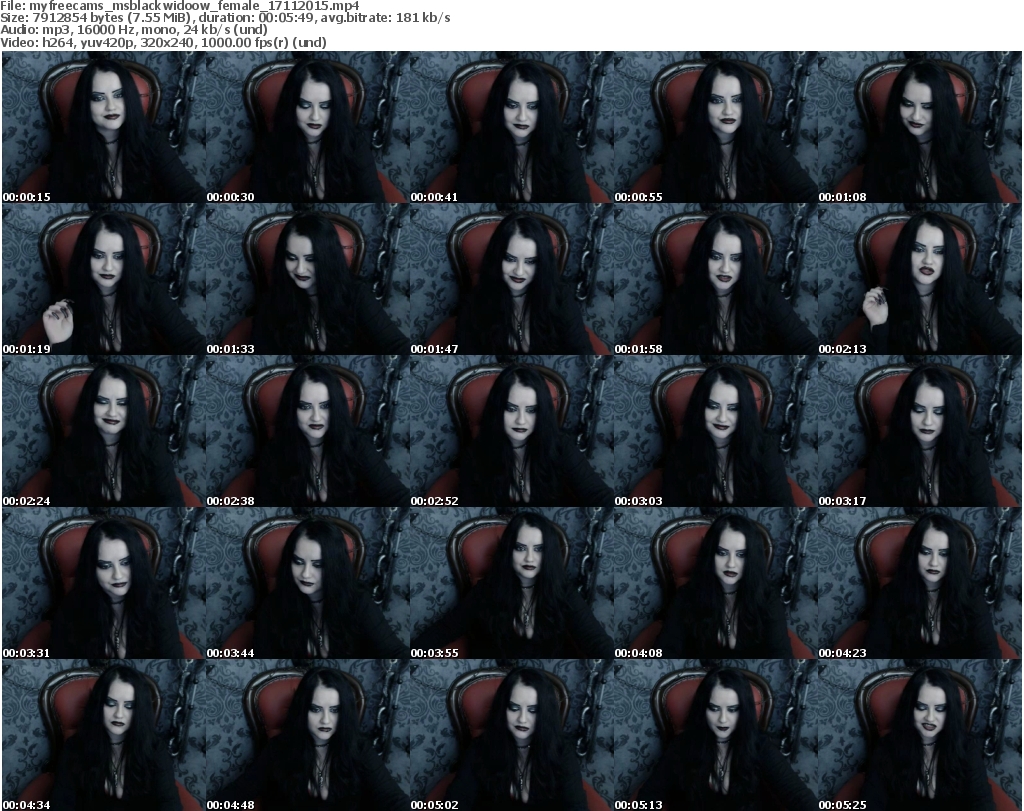Choose the preview frame labeled 00:04:23
Screen dimensions: 1024x811
[919, 584]
